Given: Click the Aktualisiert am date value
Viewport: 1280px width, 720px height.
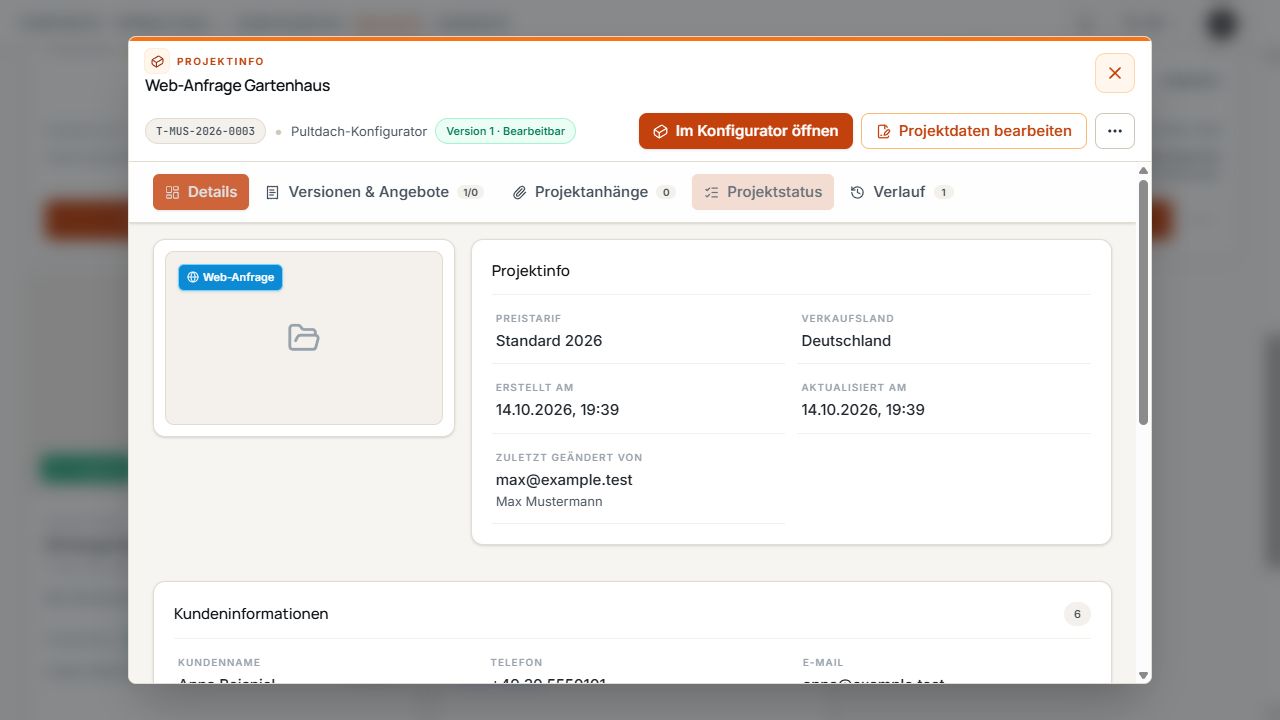Looking at the screenshot, I should point(863,410).
